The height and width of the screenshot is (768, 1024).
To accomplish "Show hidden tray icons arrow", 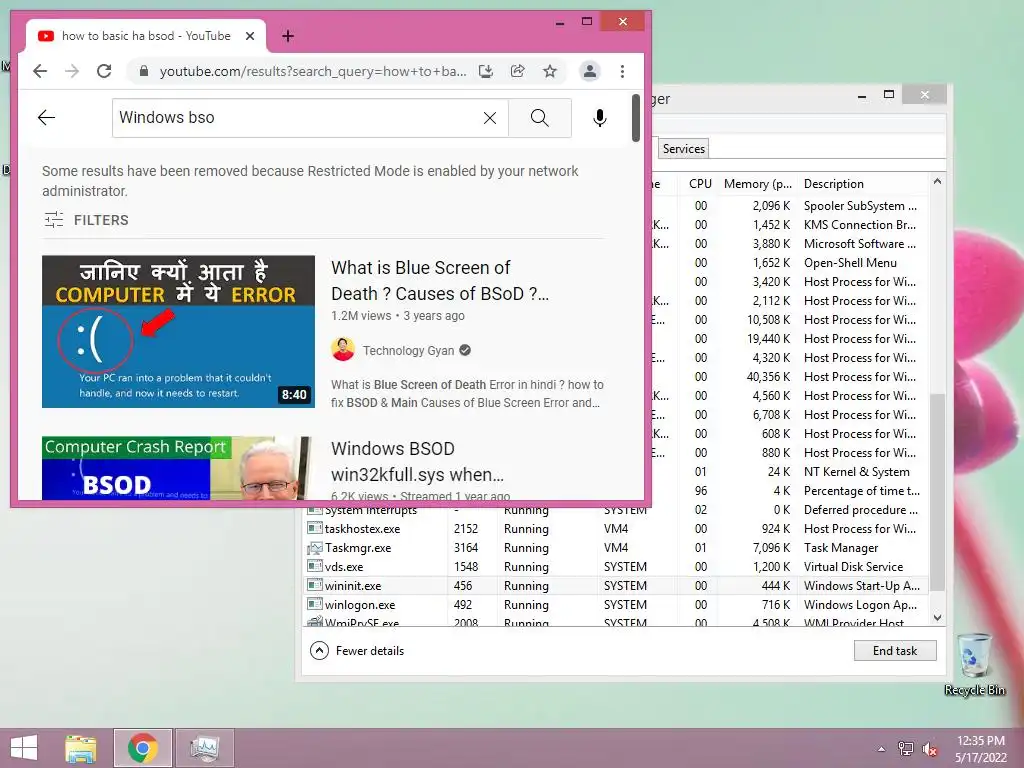I will (x=882, y=749).
